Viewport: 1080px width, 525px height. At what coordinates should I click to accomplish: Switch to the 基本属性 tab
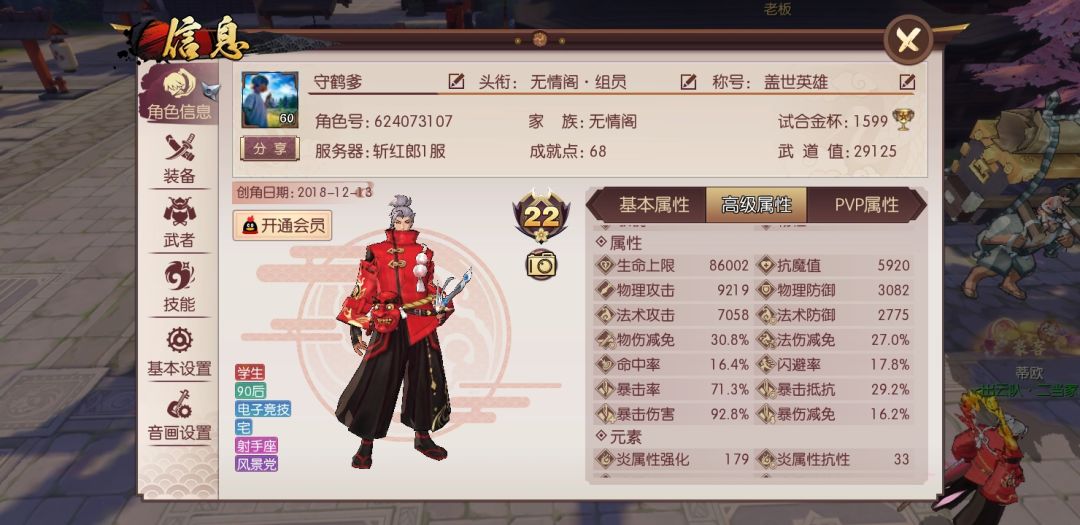pos(653,205)
